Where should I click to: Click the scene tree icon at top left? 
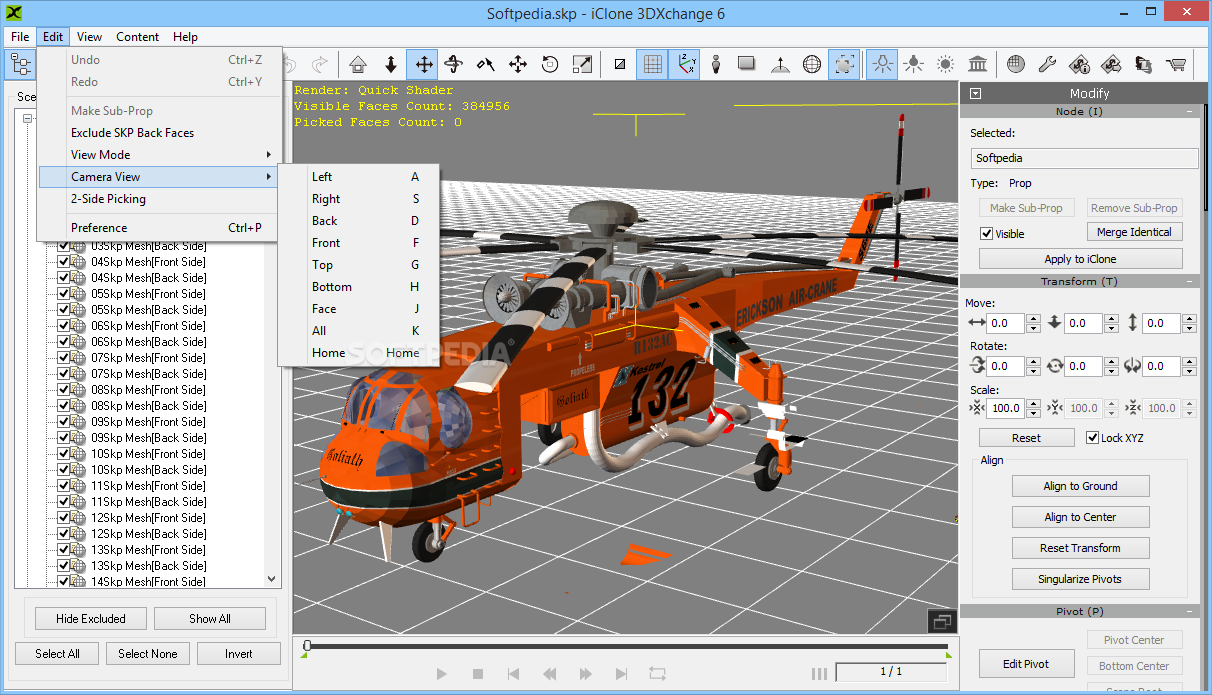(21, 65)
